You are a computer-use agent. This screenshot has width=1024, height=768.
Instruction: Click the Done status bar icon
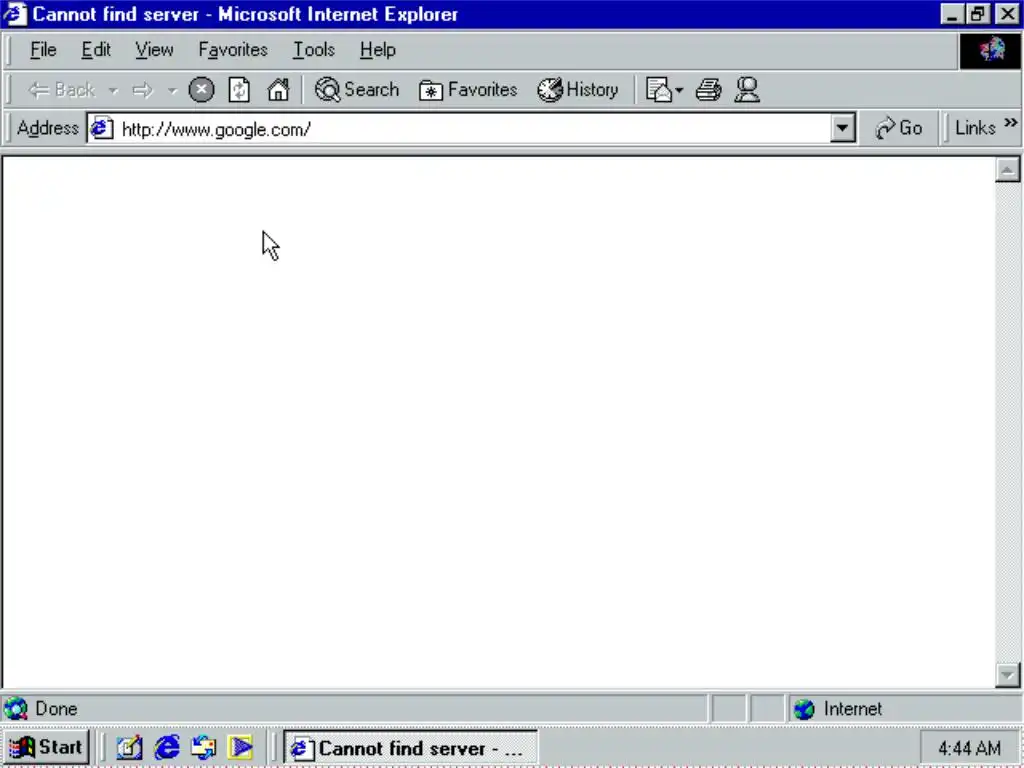[x=16, y=709]
